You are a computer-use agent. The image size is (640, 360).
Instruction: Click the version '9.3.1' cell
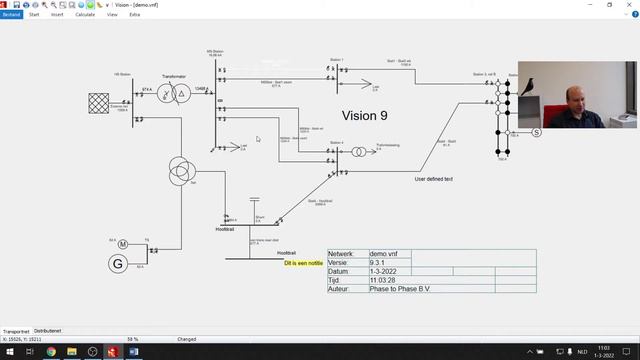(390, 262)
